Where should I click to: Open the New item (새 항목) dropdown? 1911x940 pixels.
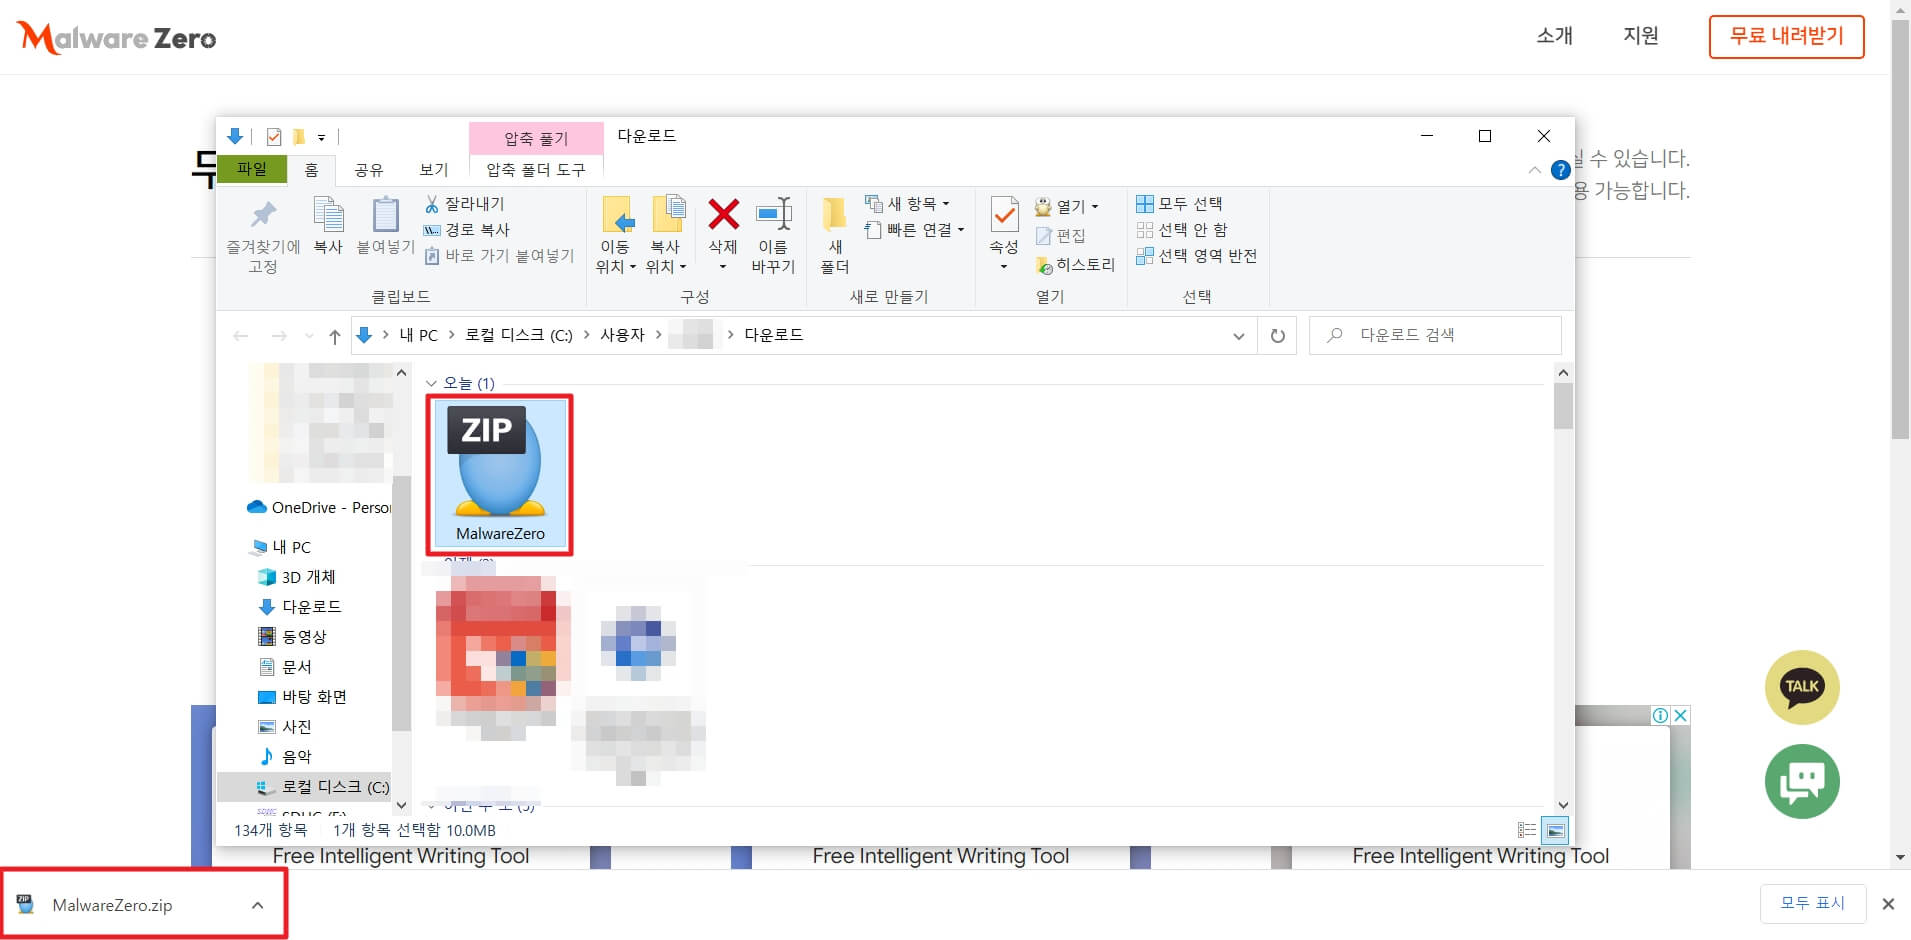point(907,204)
